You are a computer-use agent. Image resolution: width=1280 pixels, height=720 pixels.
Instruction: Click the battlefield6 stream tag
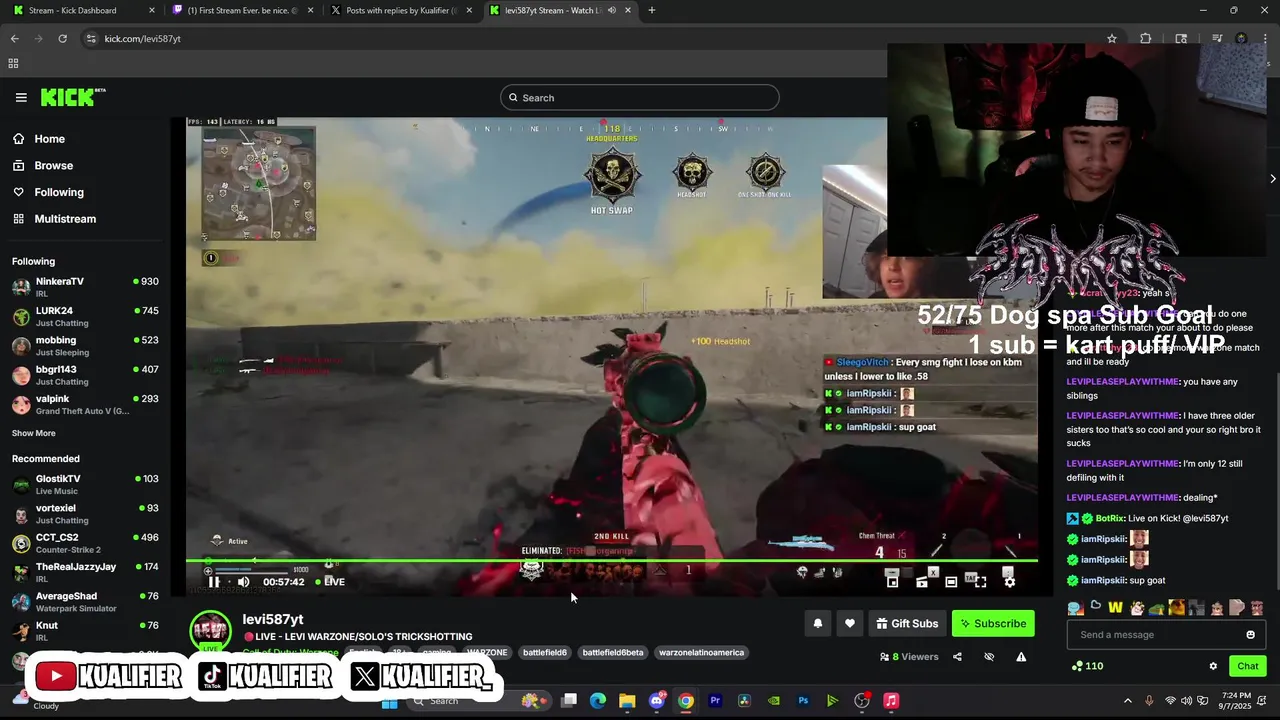tap(545, 652)
